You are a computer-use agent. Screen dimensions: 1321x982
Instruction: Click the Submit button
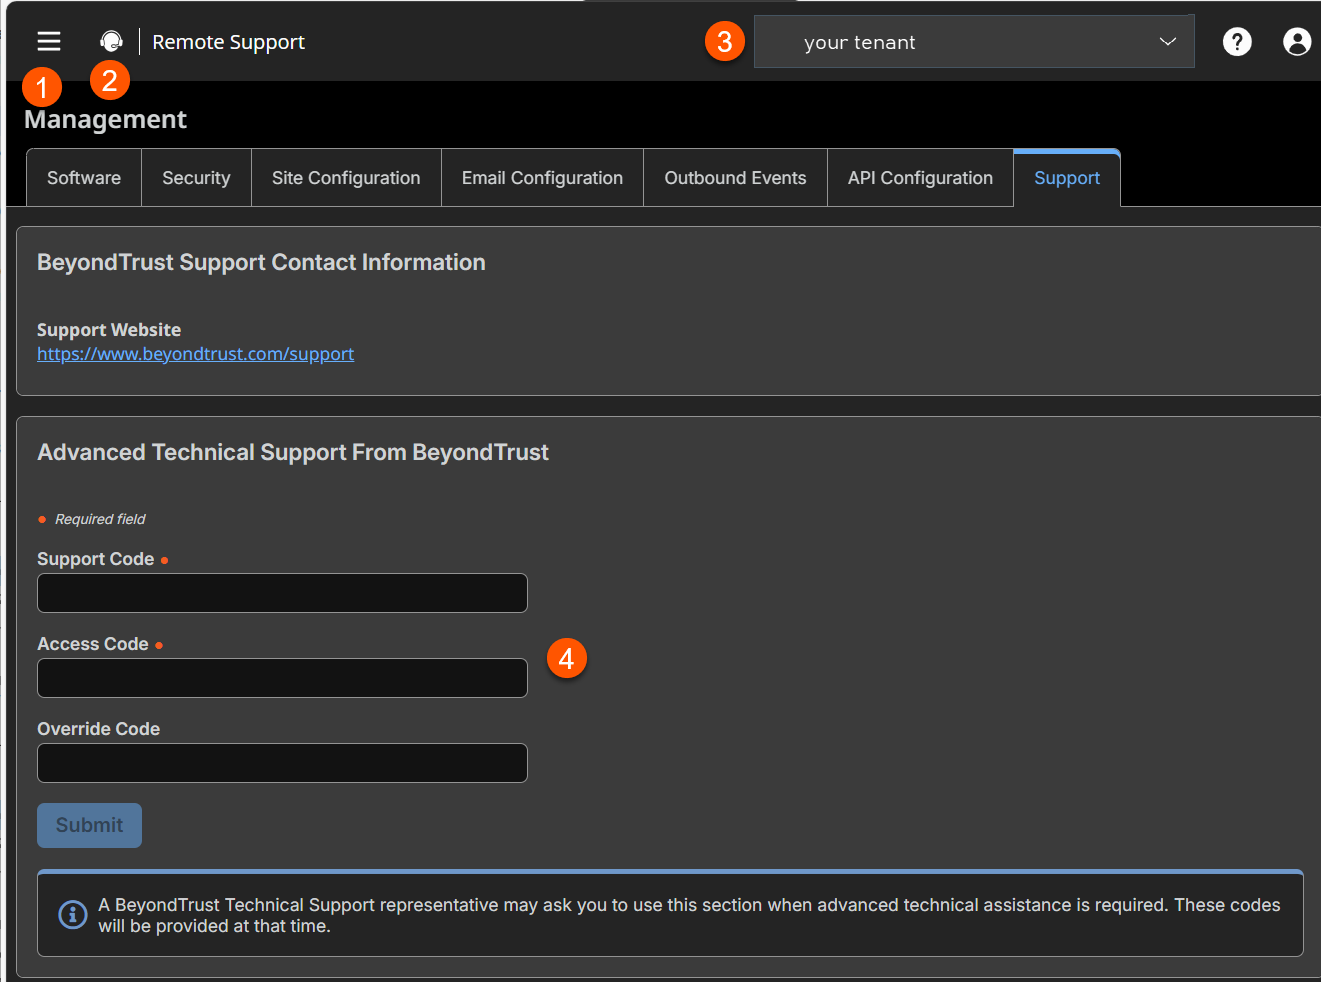coord(89,825)
